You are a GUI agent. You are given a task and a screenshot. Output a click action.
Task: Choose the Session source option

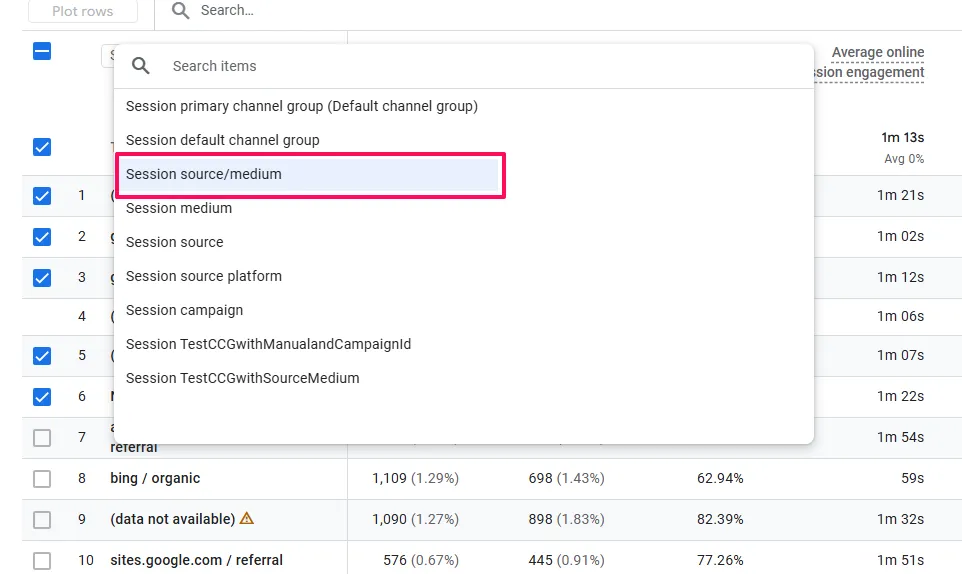click(x=175, y=242)
